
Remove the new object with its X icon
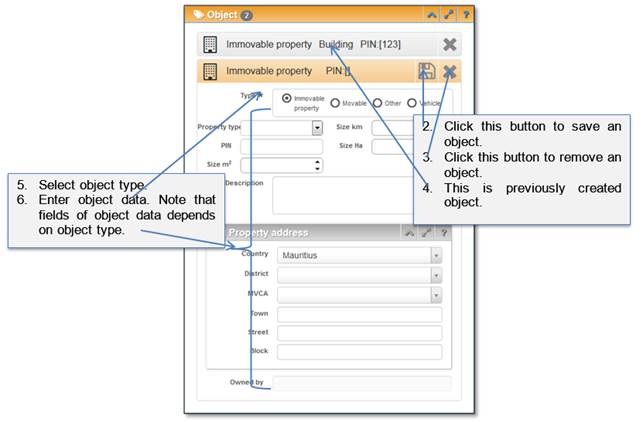[450, 72]
